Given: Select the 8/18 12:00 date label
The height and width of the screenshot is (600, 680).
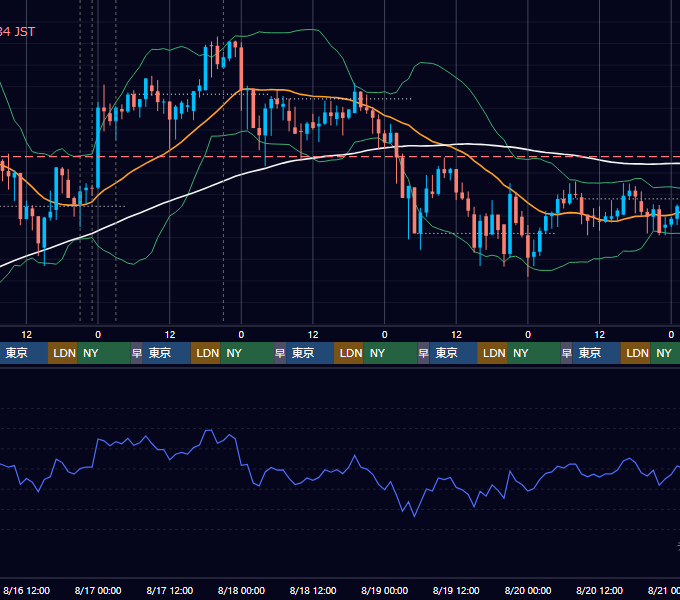Looking at the screenshot, I should (x=313, y=590).
